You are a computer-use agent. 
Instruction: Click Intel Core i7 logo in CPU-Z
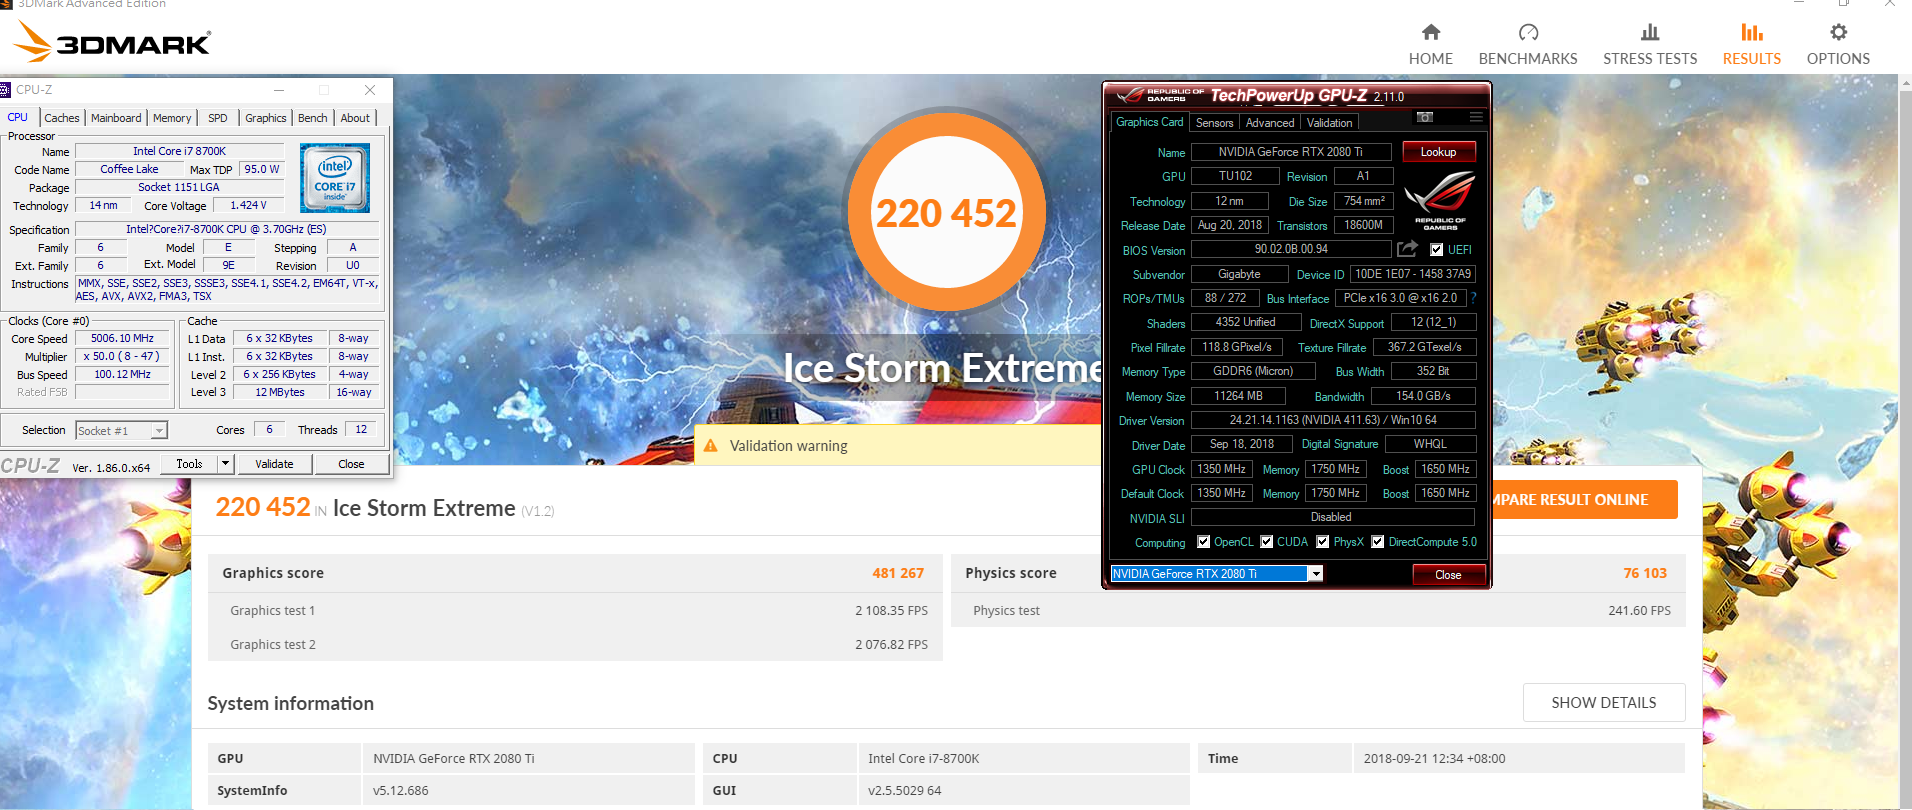click(335, 178)
